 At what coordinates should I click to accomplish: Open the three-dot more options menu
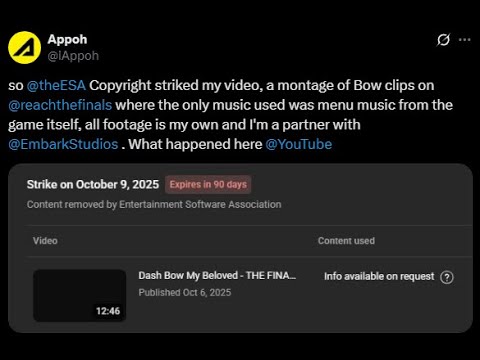click(x=465, y=40)
